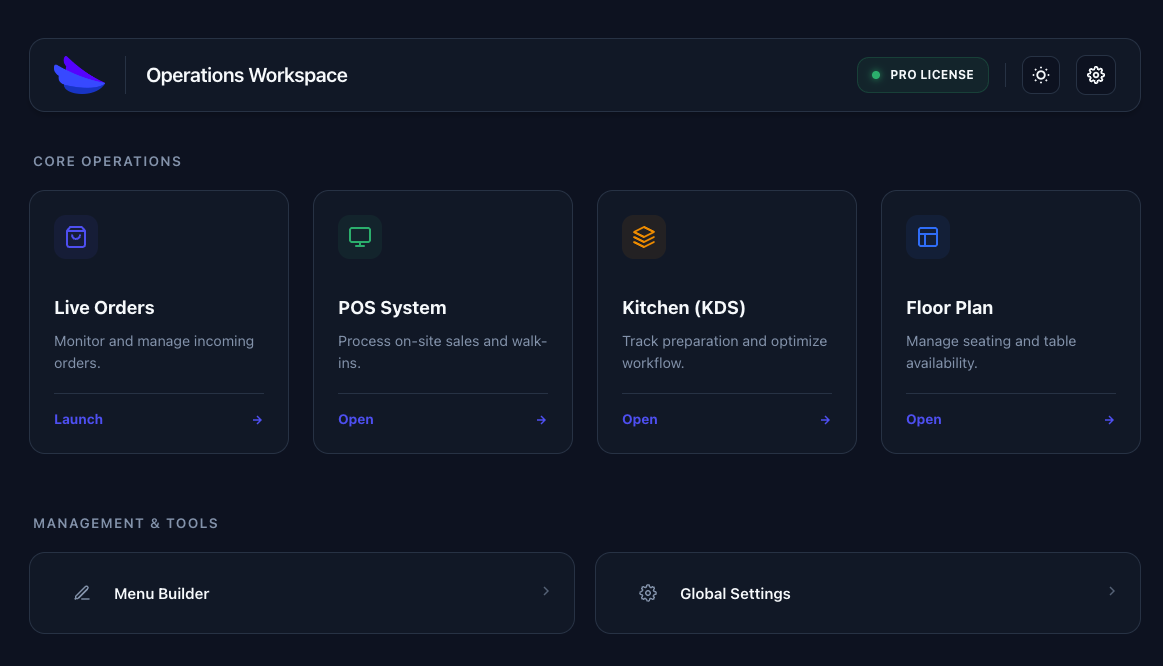The width and height of the screenshot is (1163, 666).
Task: Click the app logo in the header
Action: 80,74
